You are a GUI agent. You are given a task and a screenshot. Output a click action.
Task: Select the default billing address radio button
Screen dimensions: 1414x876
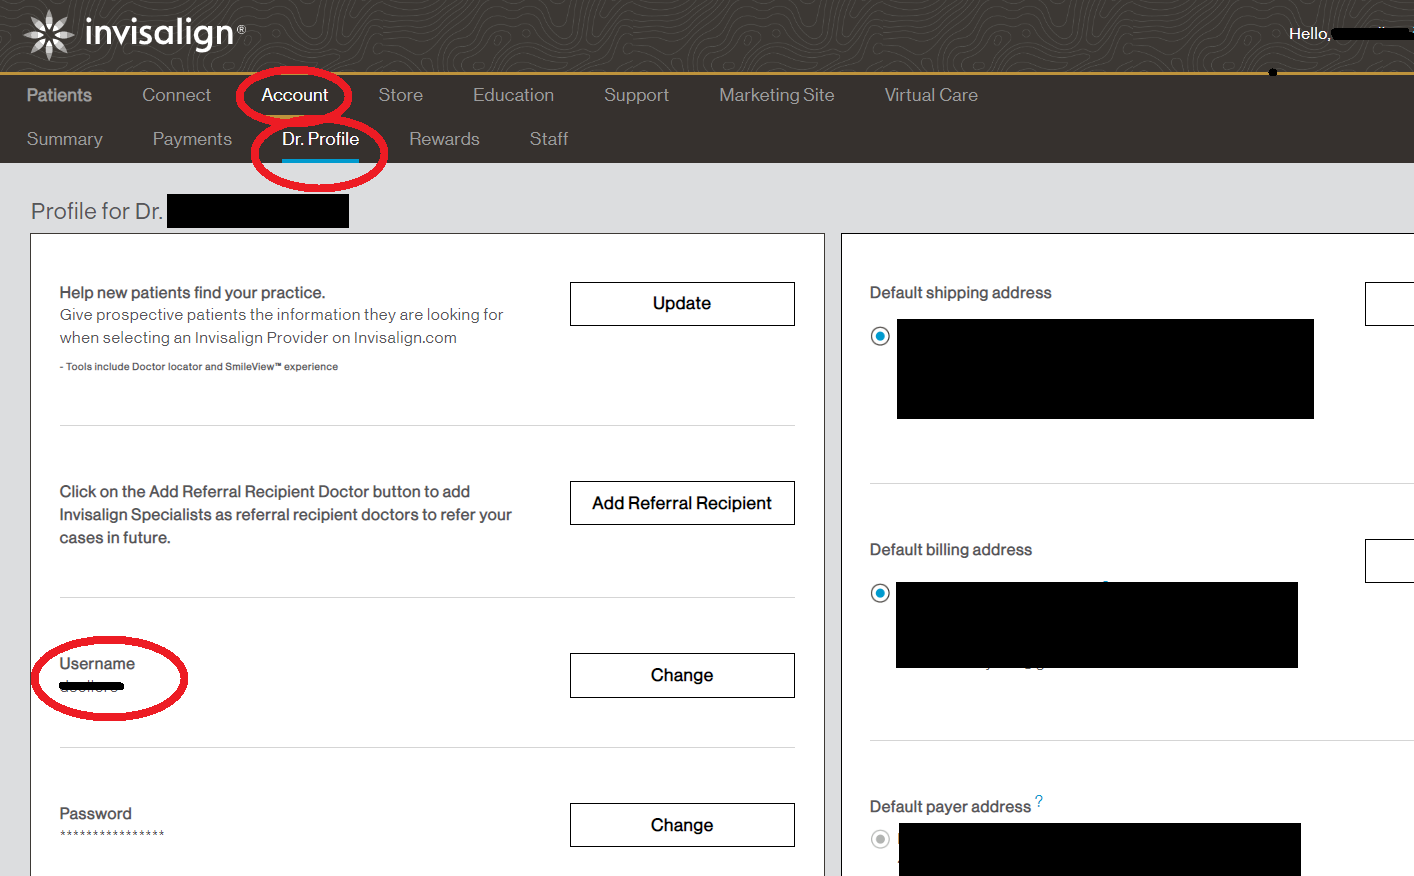880,593
